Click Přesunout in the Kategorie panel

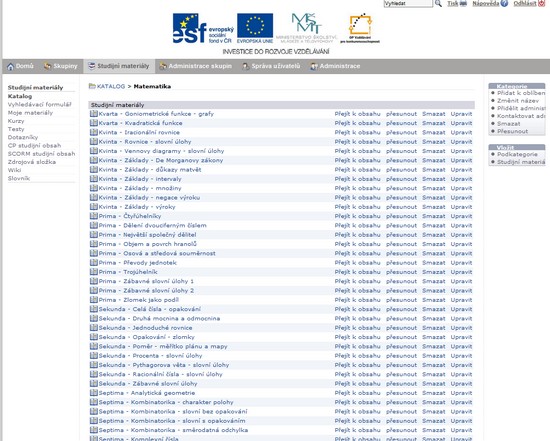click(512, 131)
